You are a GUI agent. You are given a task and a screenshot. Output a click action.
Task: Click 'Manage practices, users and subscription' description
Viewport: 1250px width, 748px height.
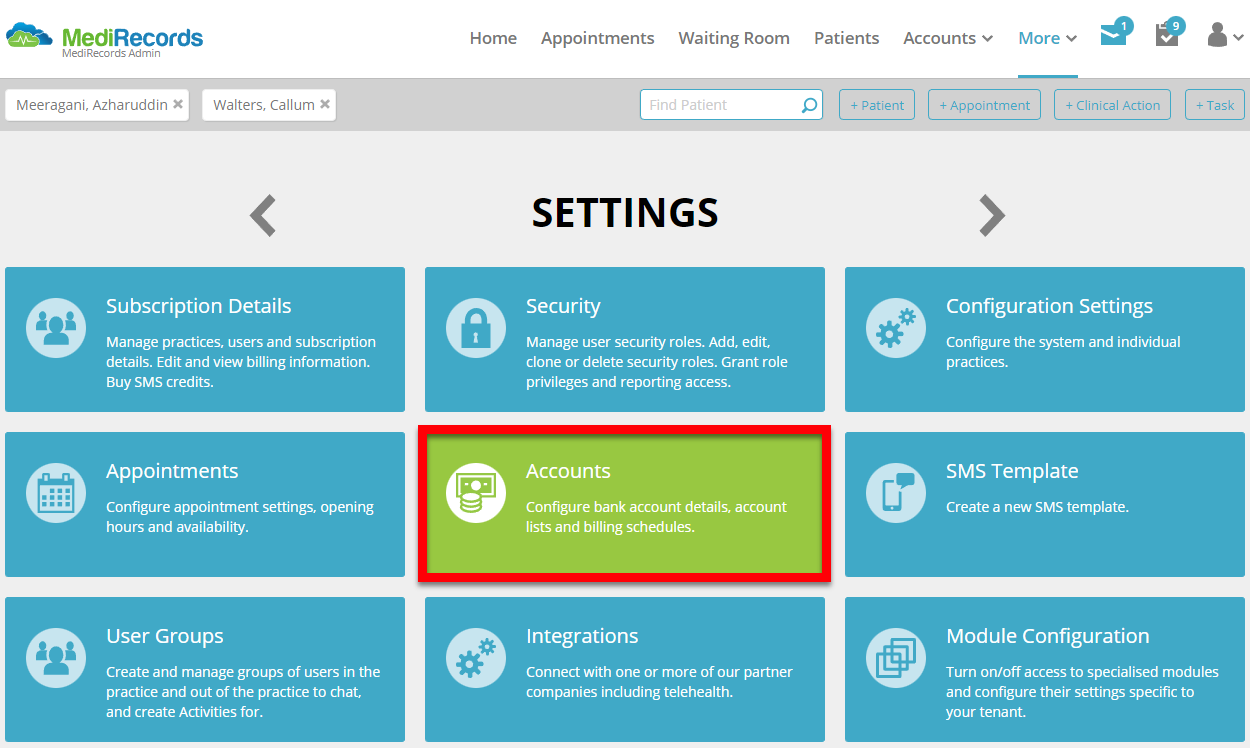click(241, 362)
